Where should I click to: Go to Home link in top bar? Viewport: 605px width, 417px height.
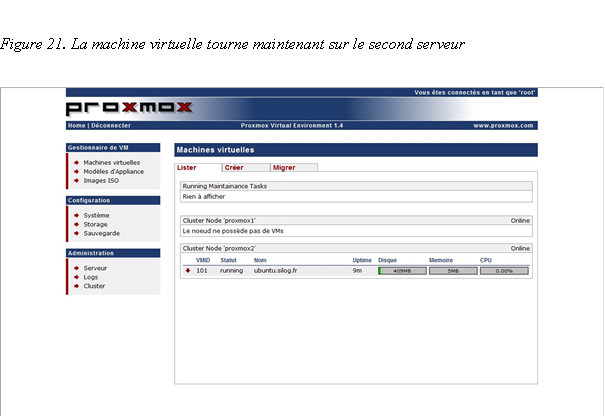[76, 125]
